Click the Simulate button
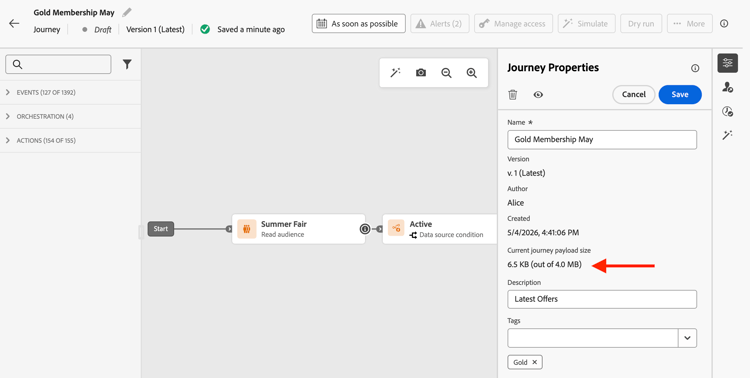 tap(586, 23)
